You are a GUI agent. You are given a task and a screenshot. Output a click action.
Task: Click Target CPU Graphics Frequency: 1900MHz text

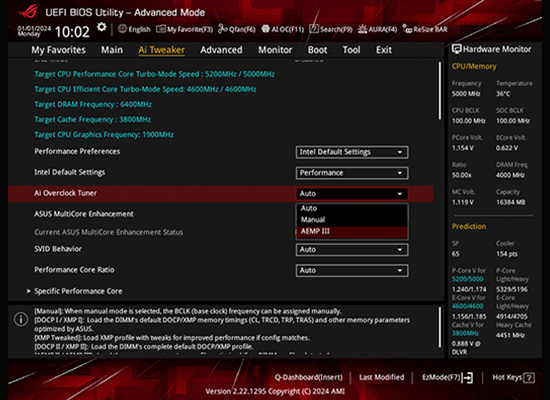tap(104, 135)
